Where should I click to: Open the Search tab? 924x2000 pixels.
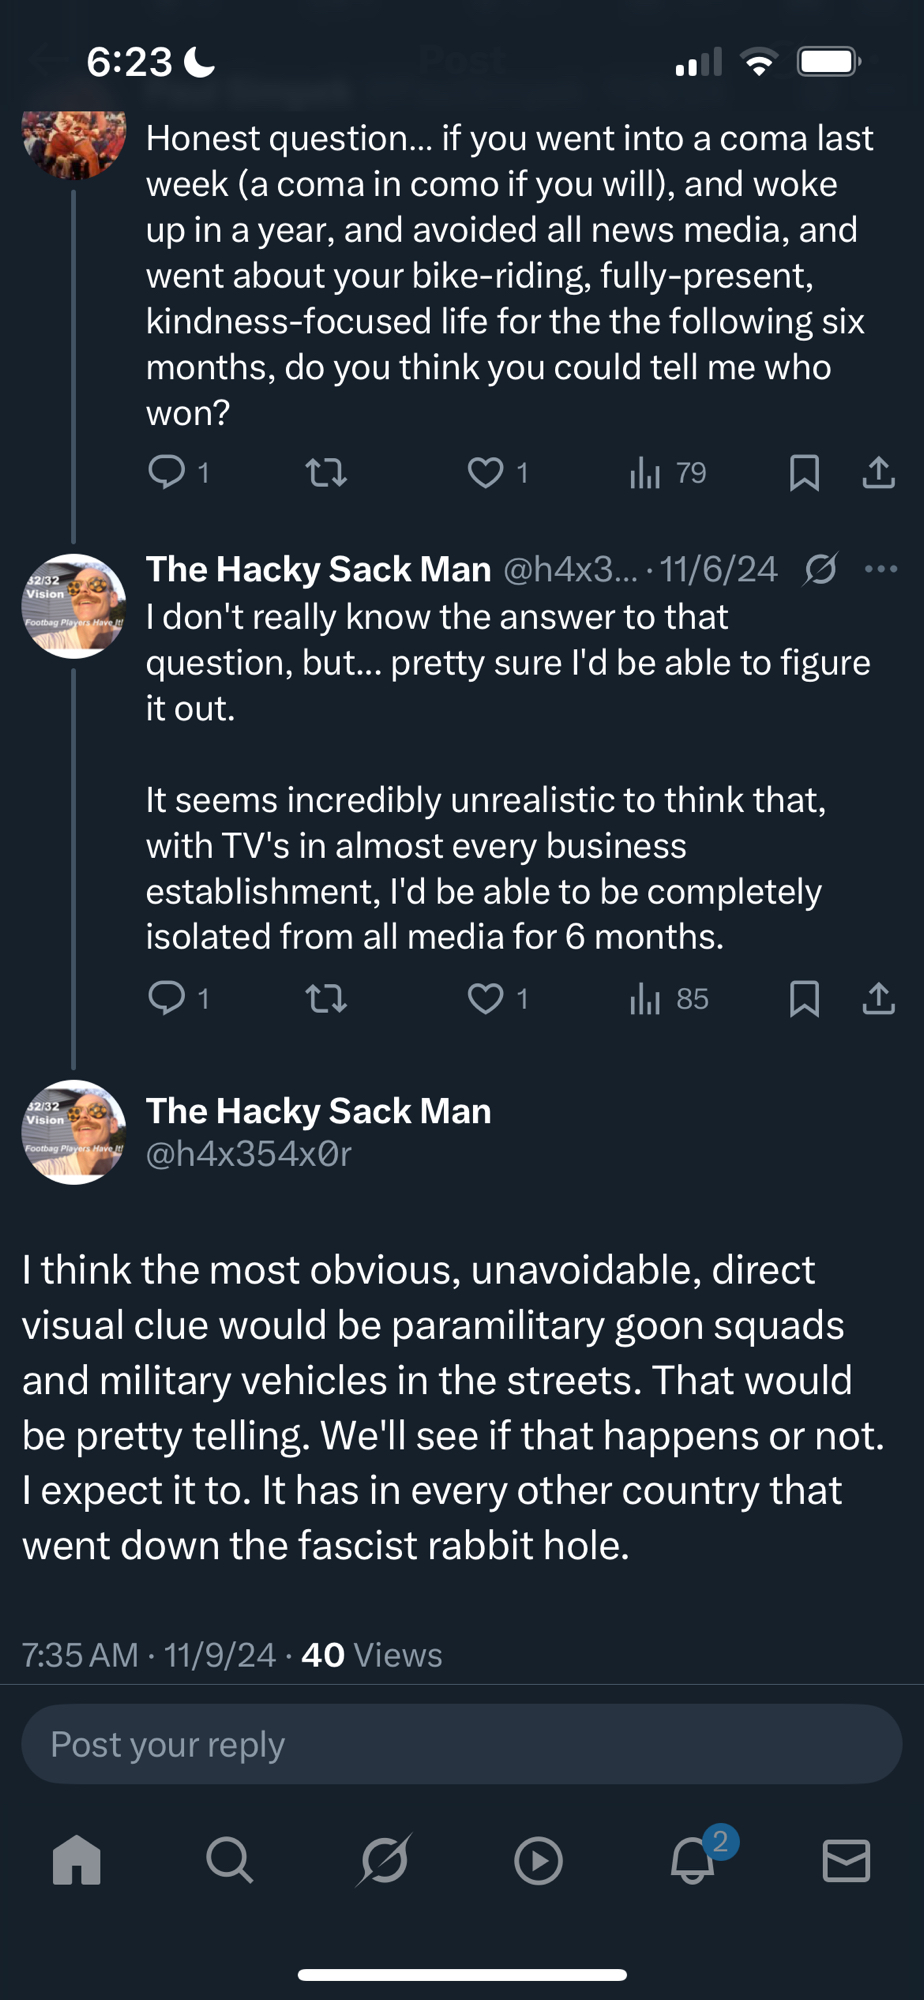point(230,1860)
